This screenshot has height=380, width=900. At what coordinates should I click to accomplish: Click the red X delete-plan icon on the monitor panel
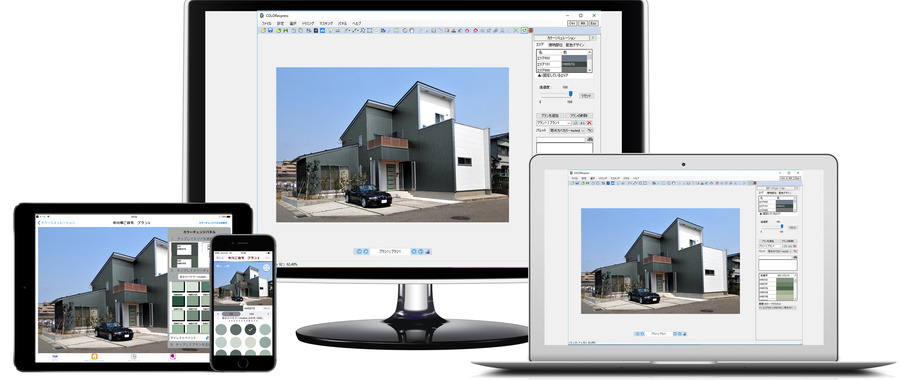click(x=589, y=123)
